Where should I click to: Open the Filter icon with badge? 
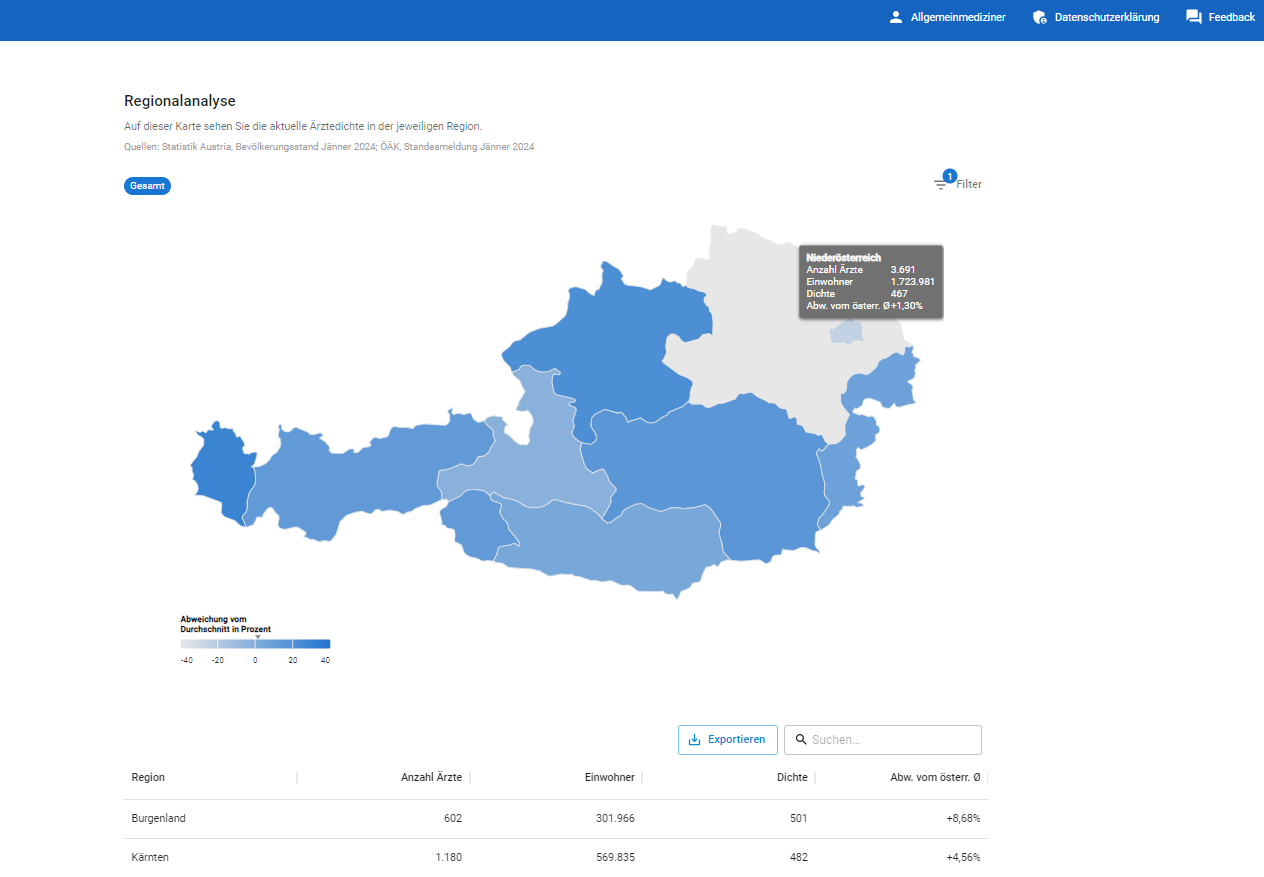(x=941, y=184)
